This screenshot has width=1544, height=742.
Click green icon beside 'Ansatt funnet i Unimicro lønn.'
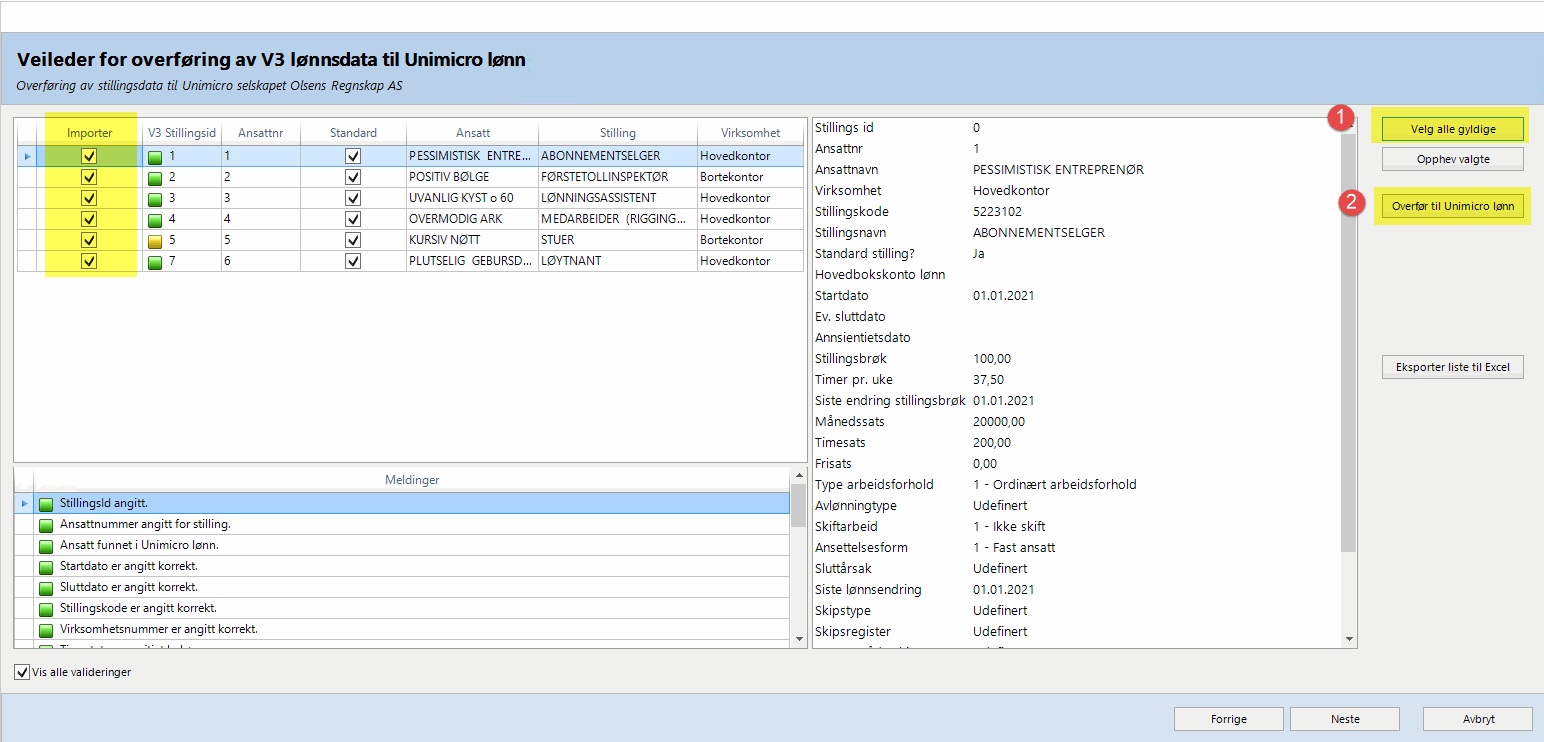pyautogui.click(x=46, y=545)
